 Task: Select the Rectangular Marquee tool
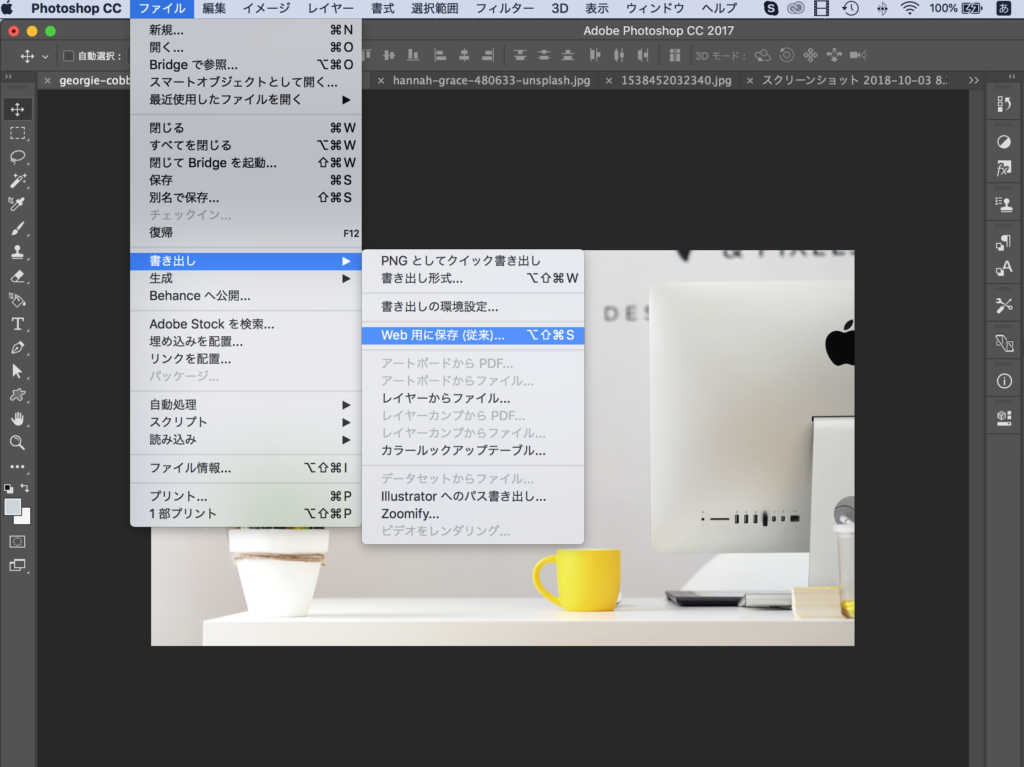pyautogui.click(x=18, y=133)
